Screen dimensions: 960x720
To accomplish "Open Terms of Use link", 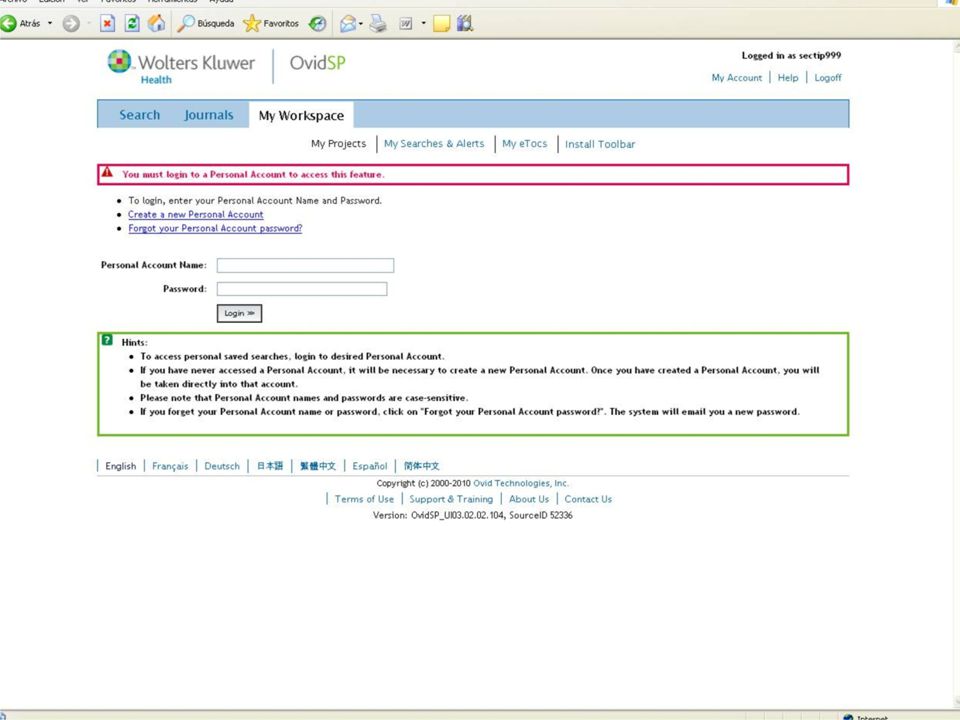I will [x=364, y=499].
